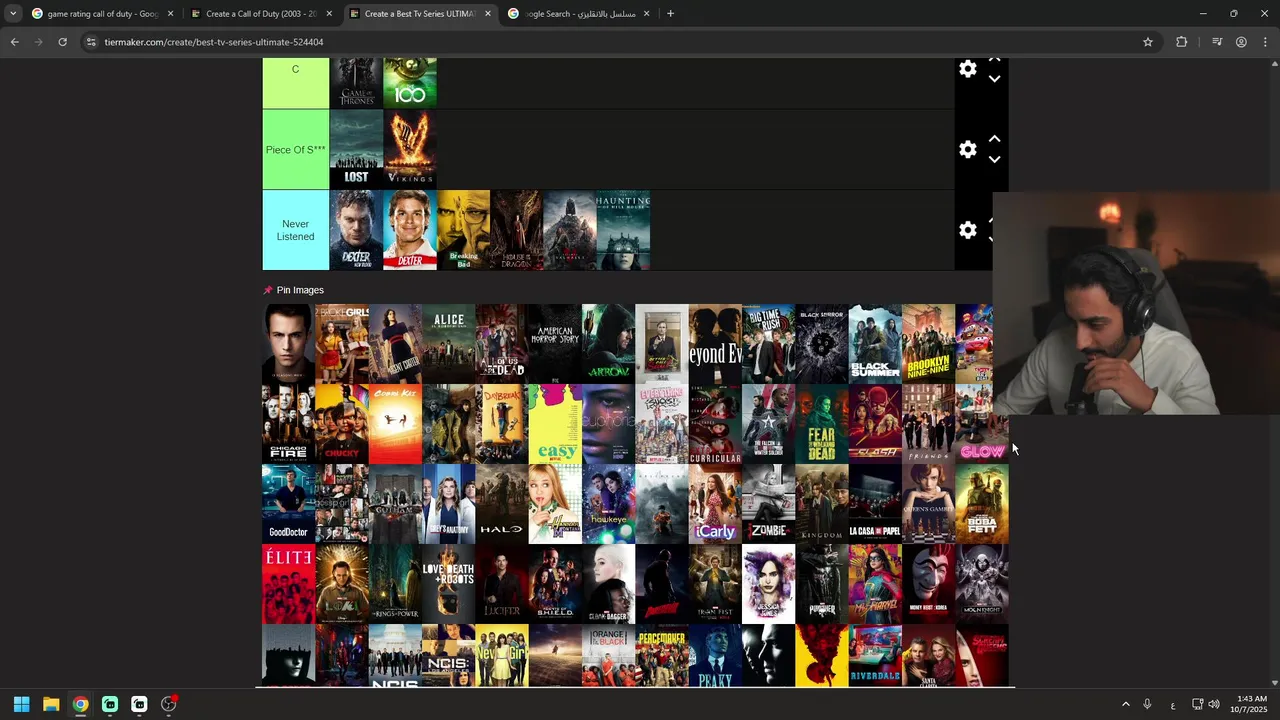Move Piece Of S*** tier row down
Screen dimensions: 1280x720
pos(994,159)
